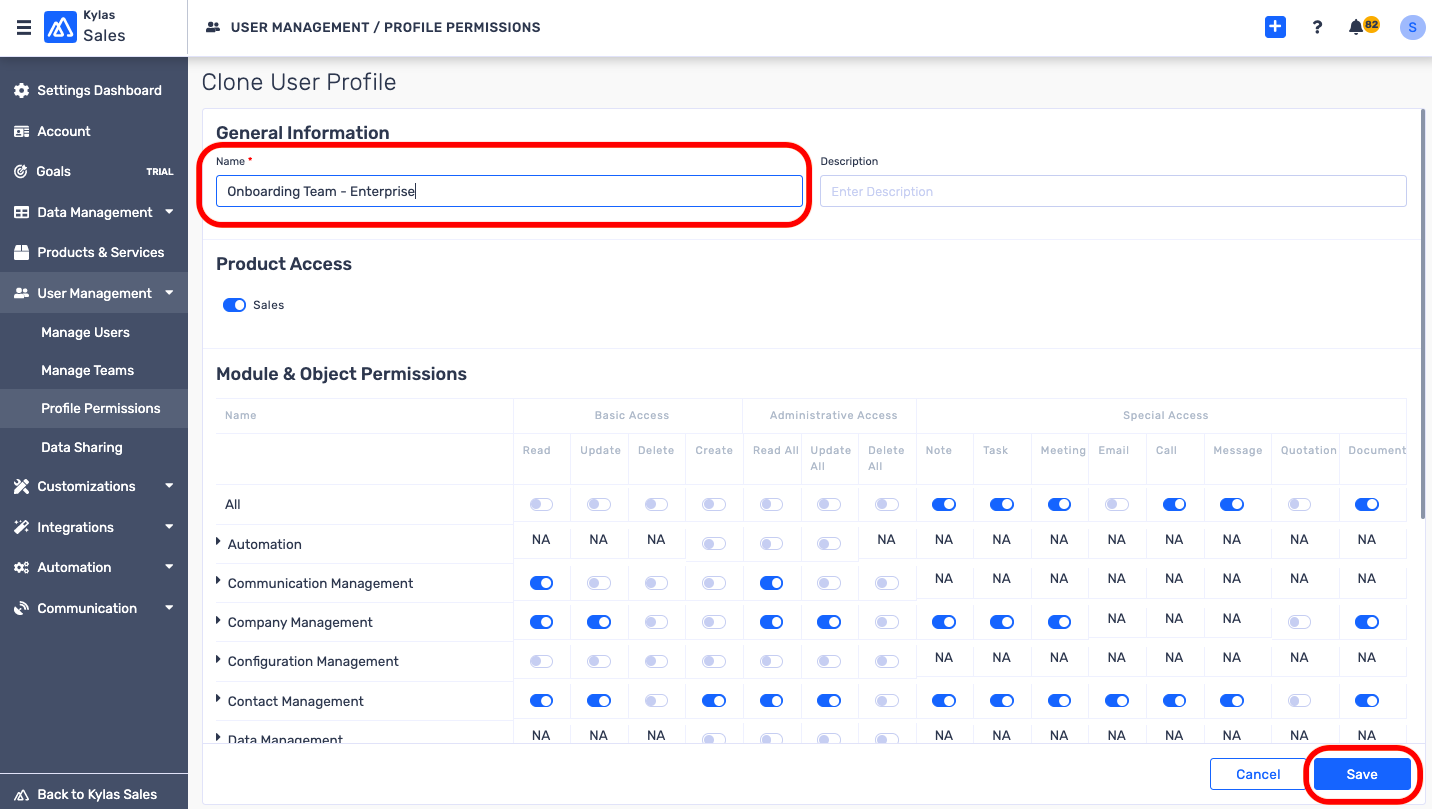This screenshot has height=809, width=1432.
Task: Toggle Create for Automation row
Action: coord(714,544)
